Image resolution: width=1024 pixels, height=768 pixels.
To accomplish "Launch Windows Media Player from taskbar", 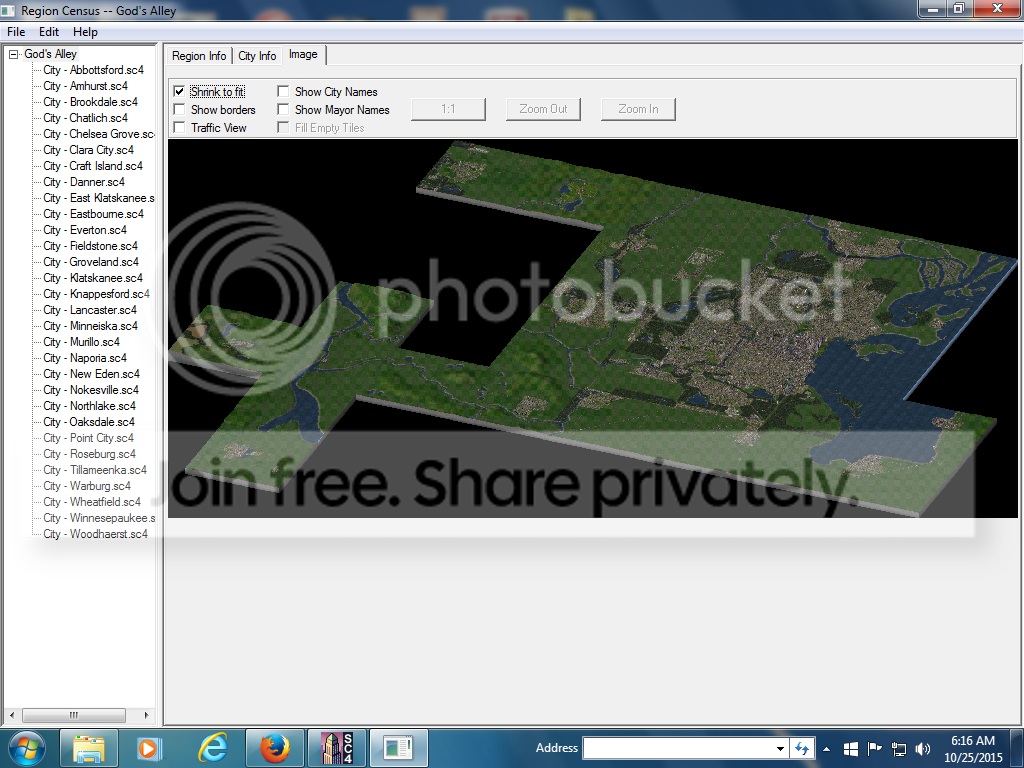I will 148,748.
